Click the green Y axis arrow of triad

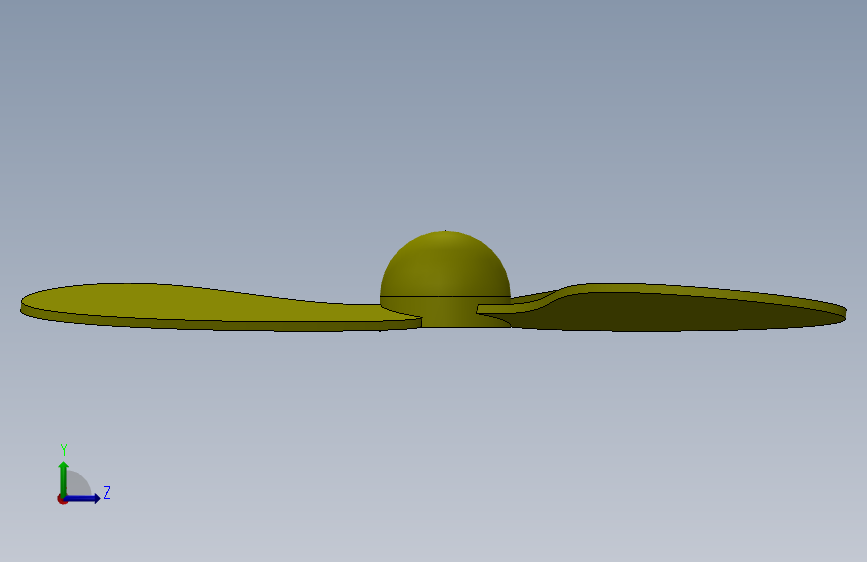(64, 478)
